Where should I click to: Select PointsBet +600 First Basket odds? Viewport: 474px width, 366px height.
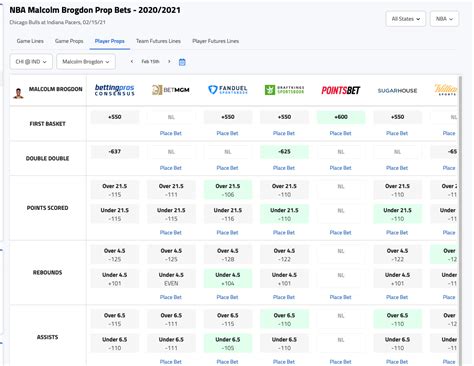[x=341, y=117]
